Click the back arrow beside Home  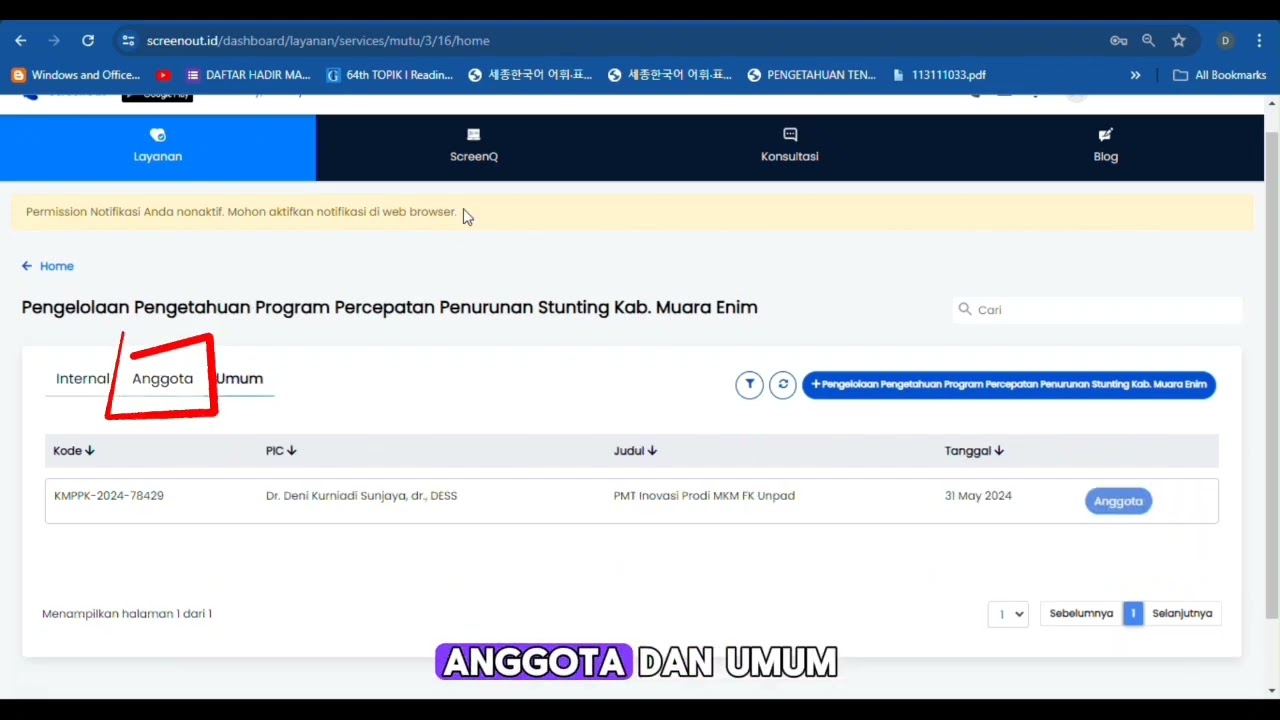point(27,266)
